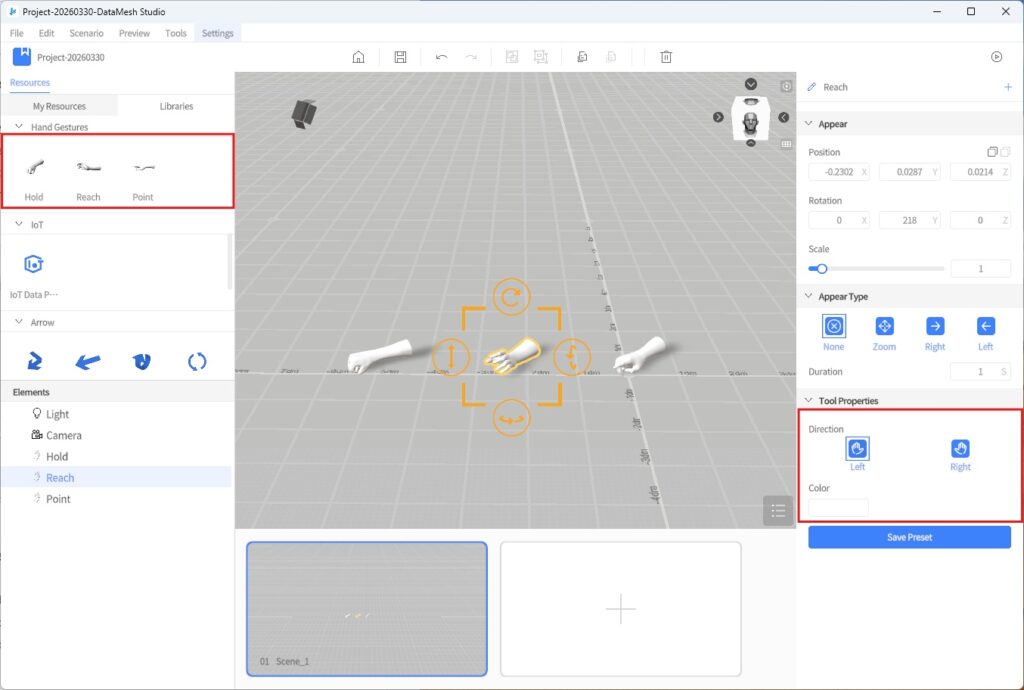Select the Camera element in list
This screenshot has width=1024, height=690.
(x=63, y=435)
